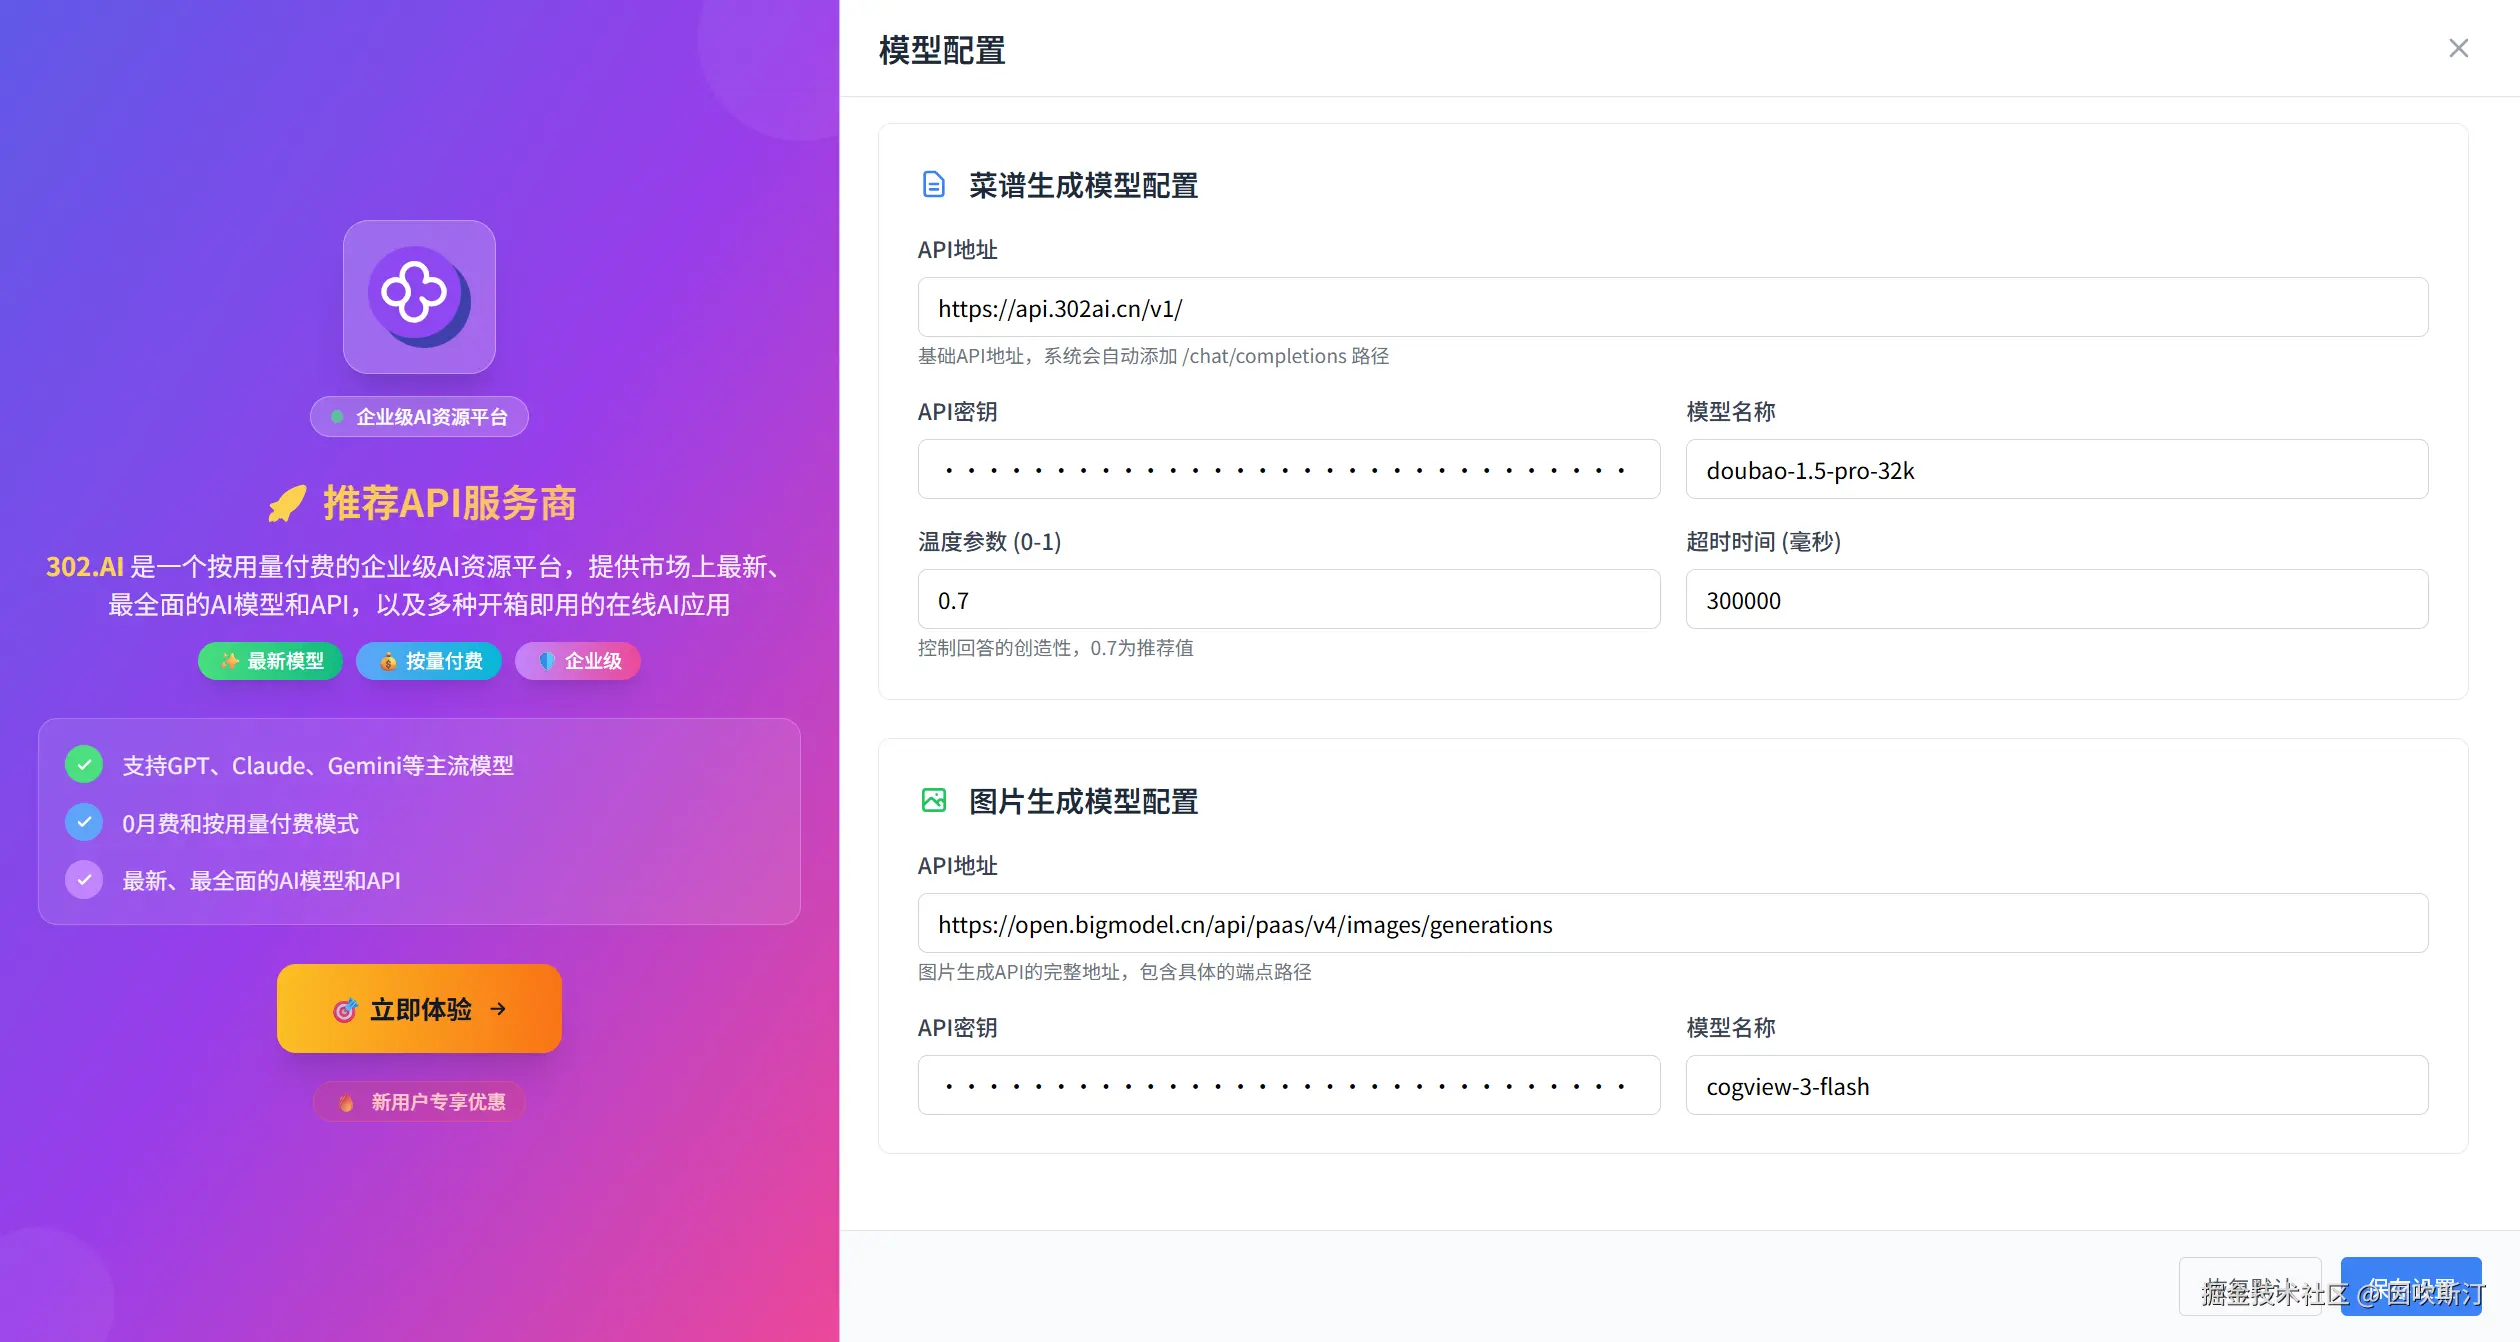Click the fire icon on 新用户专享优惠

click(x=345, y=1102)
